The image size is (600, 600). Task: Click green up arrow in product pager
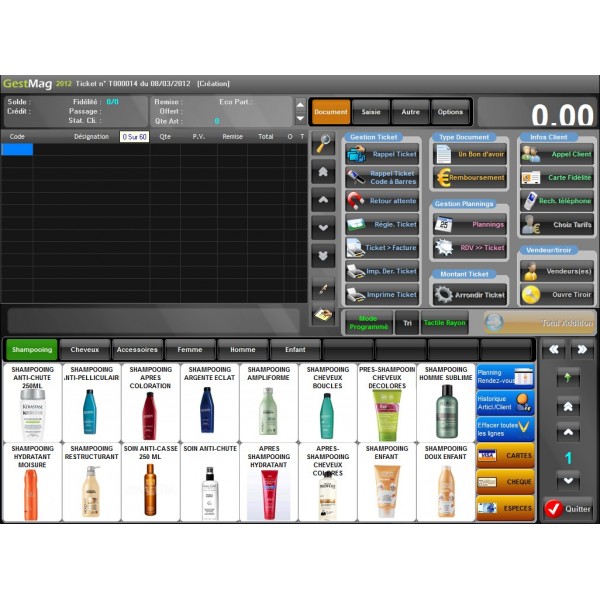568,378
